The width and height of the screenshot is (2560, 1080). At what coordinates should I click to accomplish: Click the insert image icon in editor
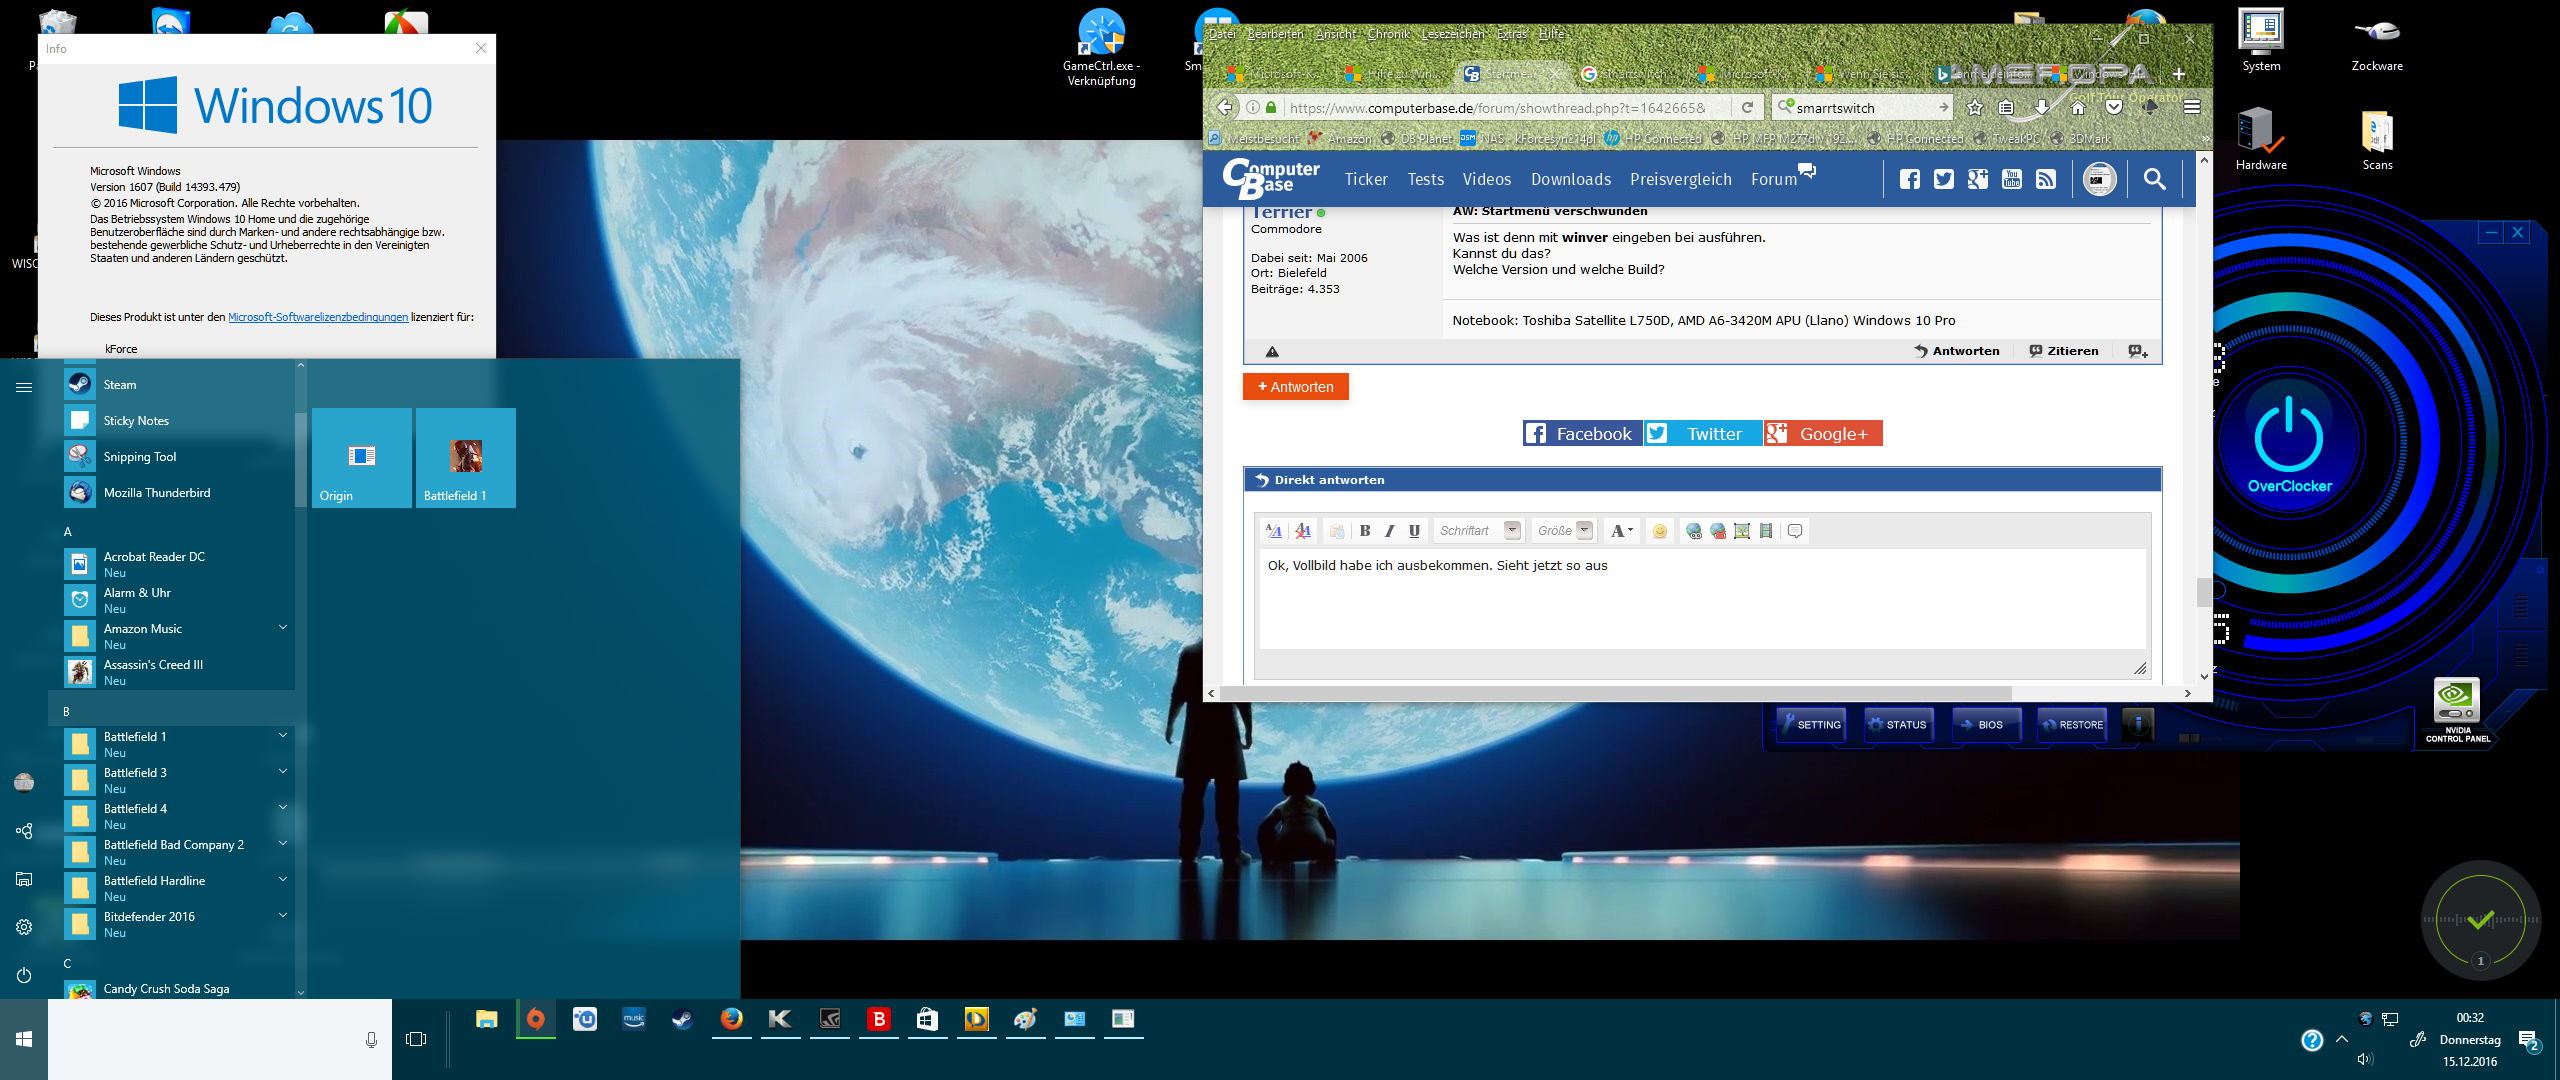1742,531
